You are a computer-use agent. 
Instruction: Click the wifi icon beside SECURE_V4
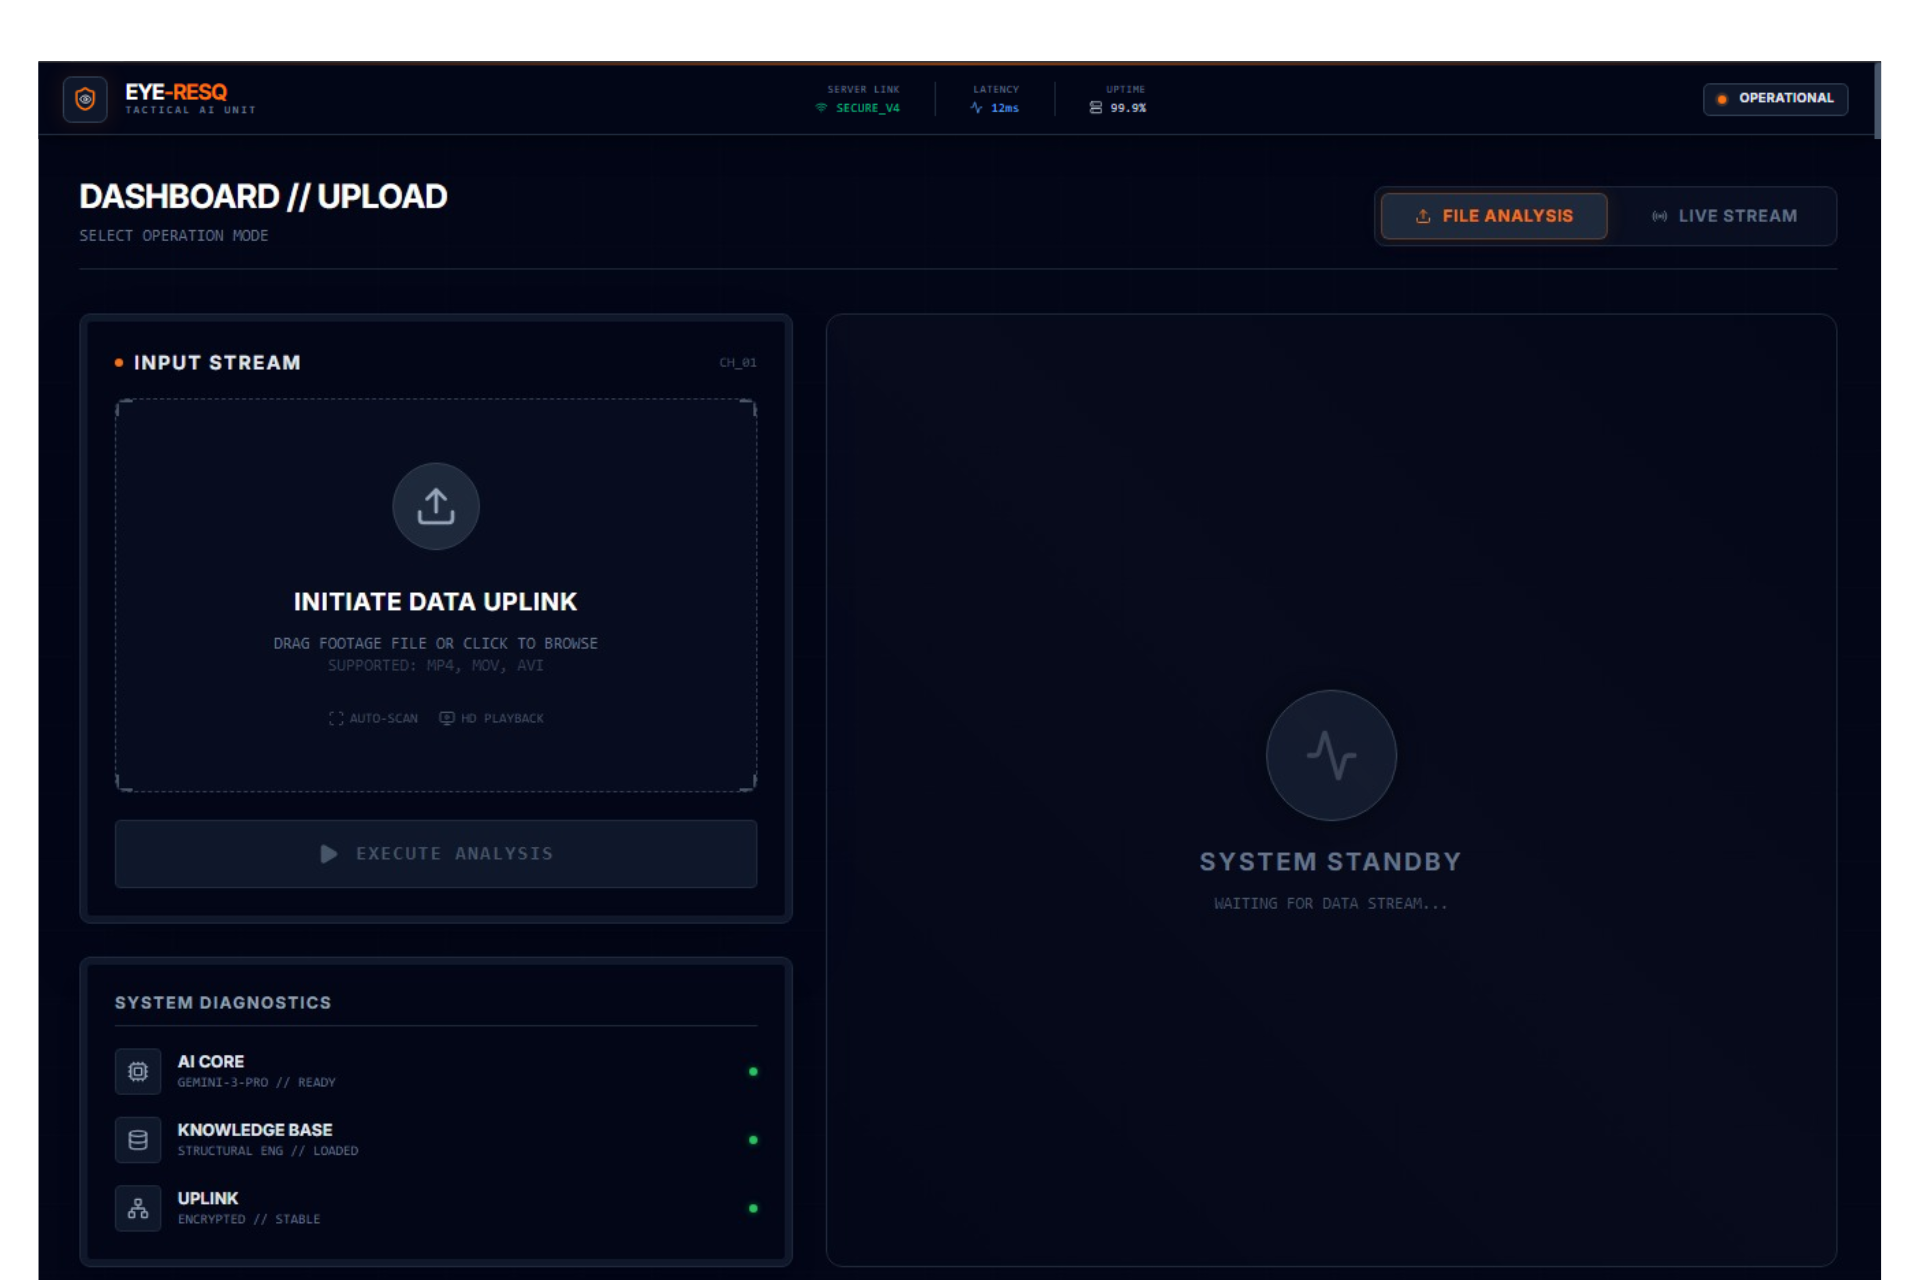tap(821, 108)
